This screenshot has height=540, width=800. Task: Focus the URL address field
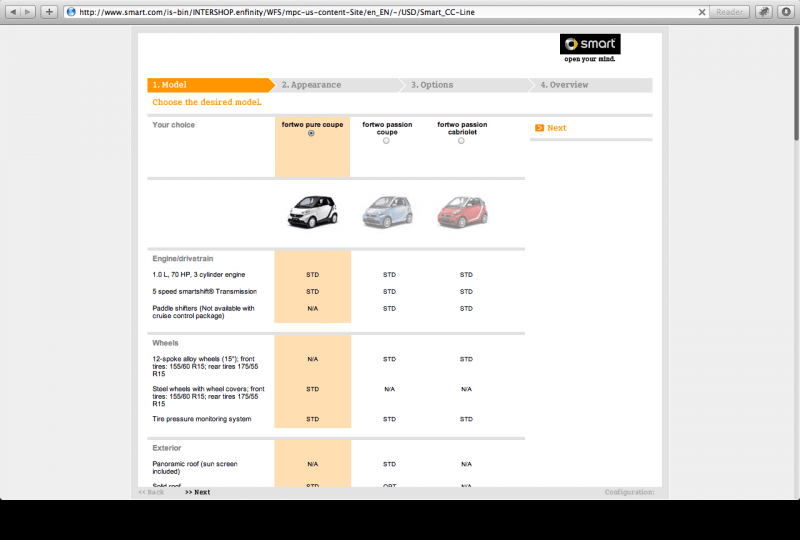(x=388, y=12)
